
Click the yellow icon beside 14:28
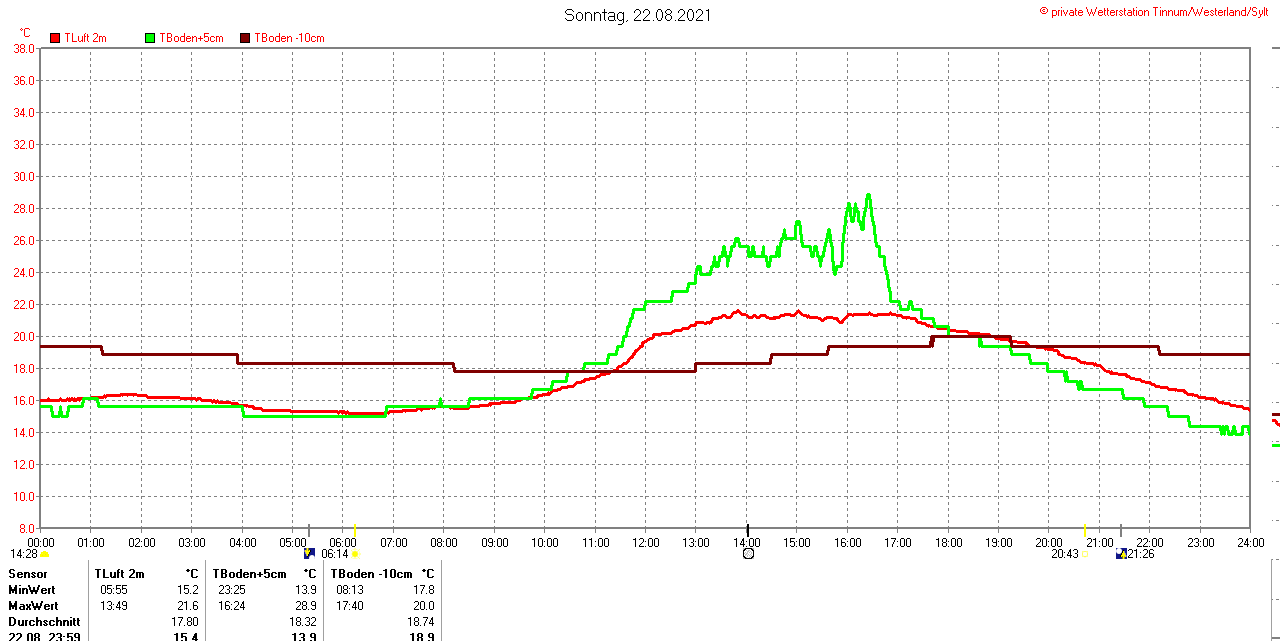pyautogui.click(x=44, y=554)
